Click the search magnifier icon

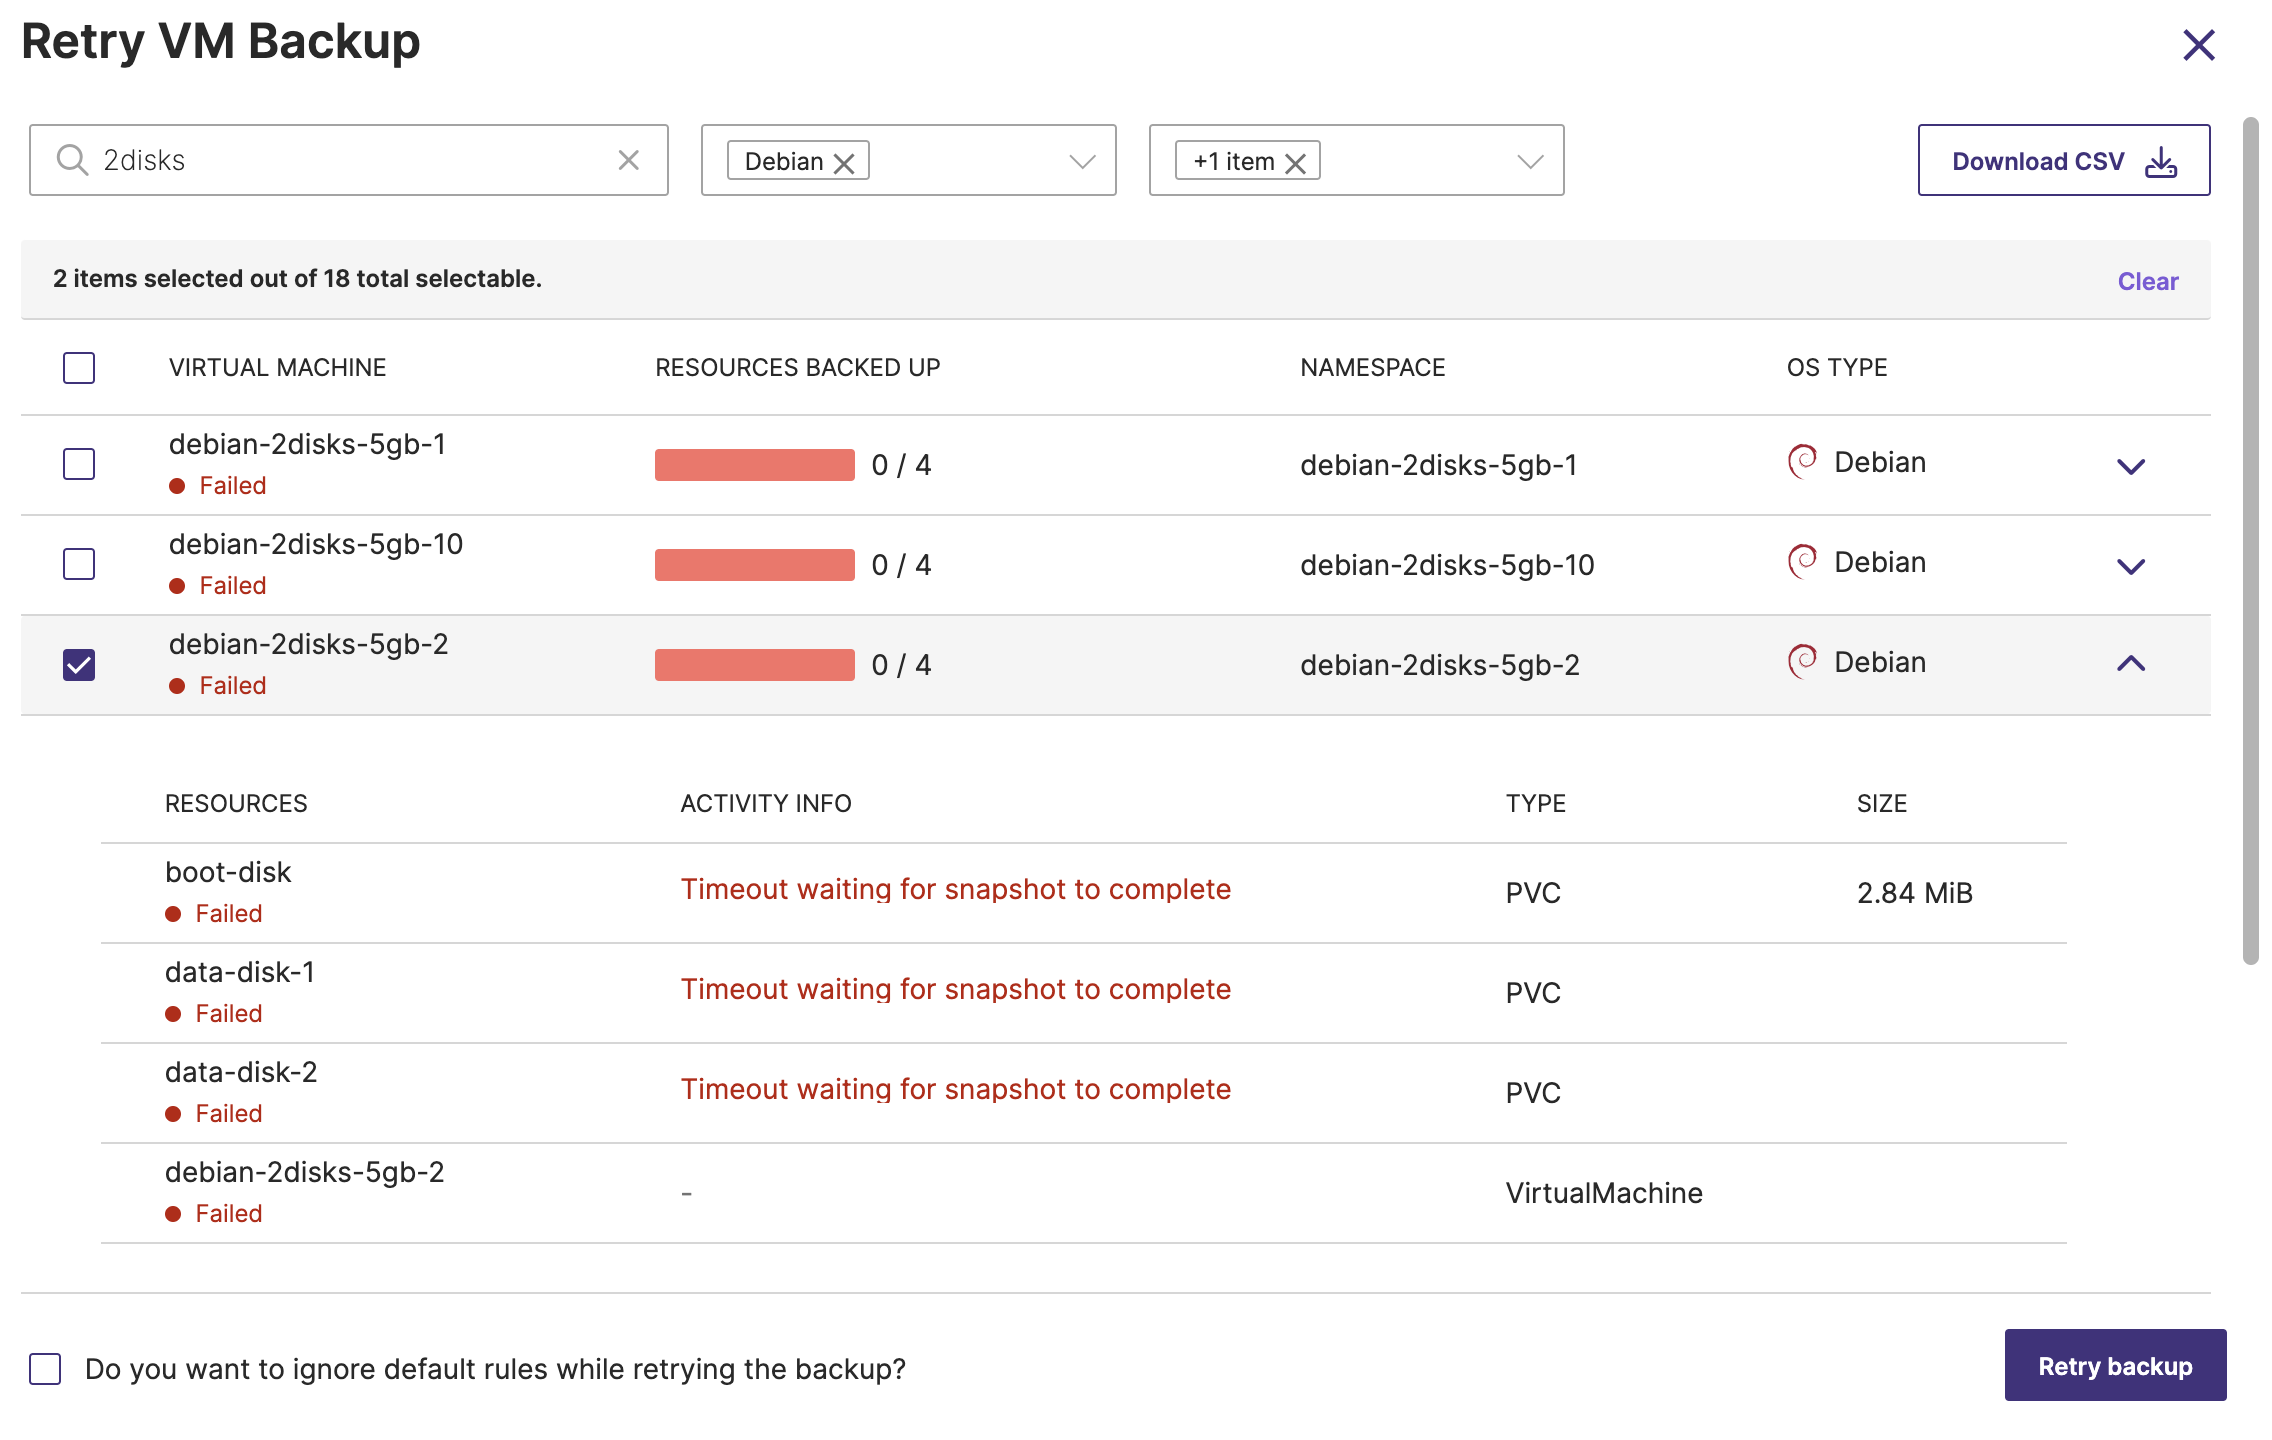(72, 160)
